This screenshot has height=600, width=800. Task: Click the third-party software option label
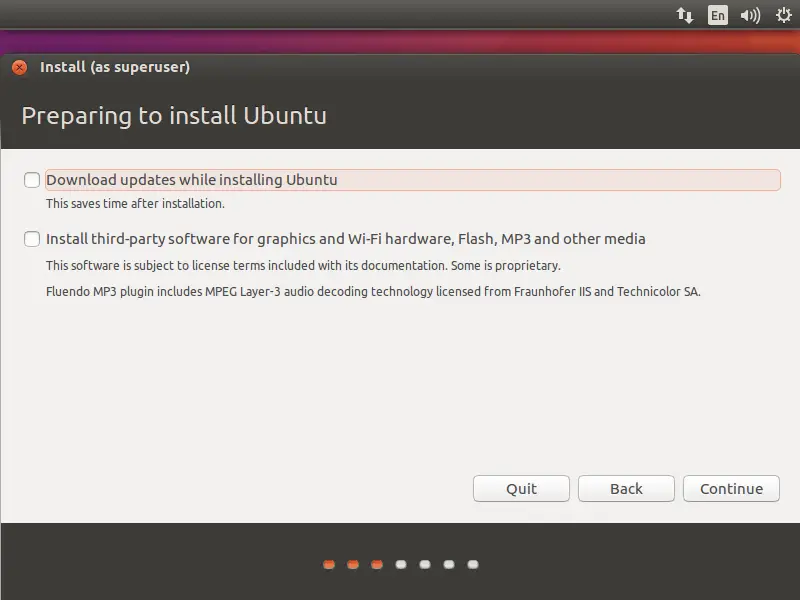(x=345, y=239)
